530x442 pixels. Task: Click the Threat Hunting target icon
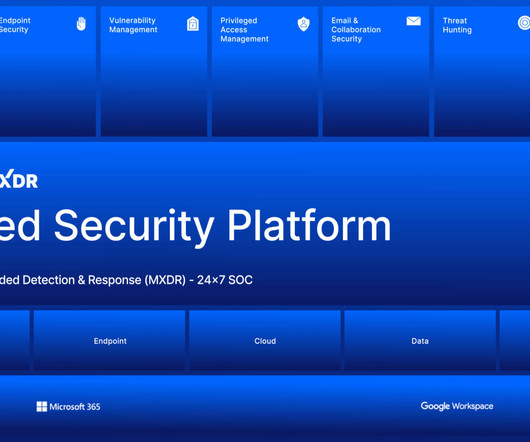click(524, 23)
